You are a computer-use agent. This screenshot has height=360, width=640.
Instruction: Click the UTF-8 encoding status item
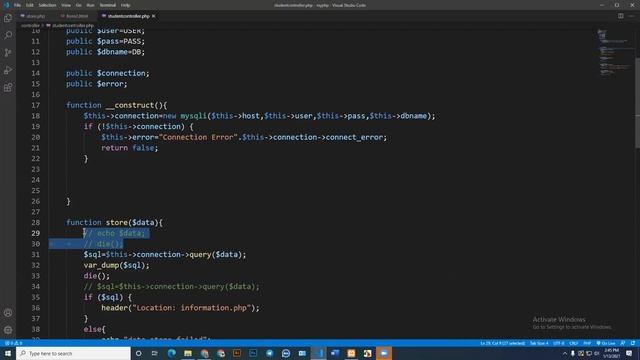click(x=559, y=343)
